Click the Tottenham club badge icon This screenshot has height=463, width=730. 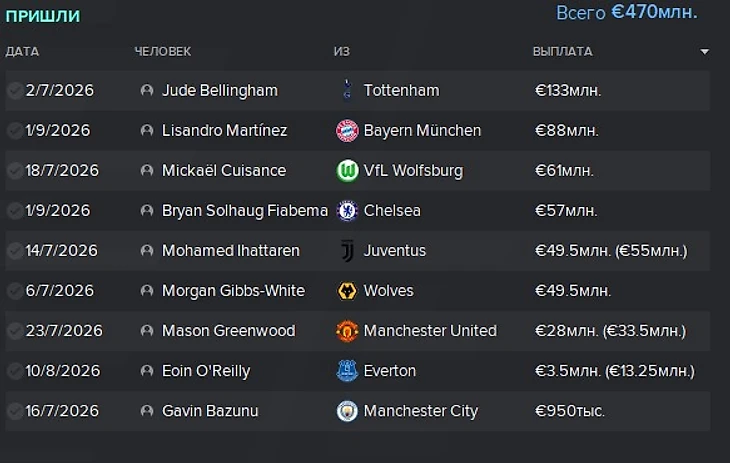347,90
